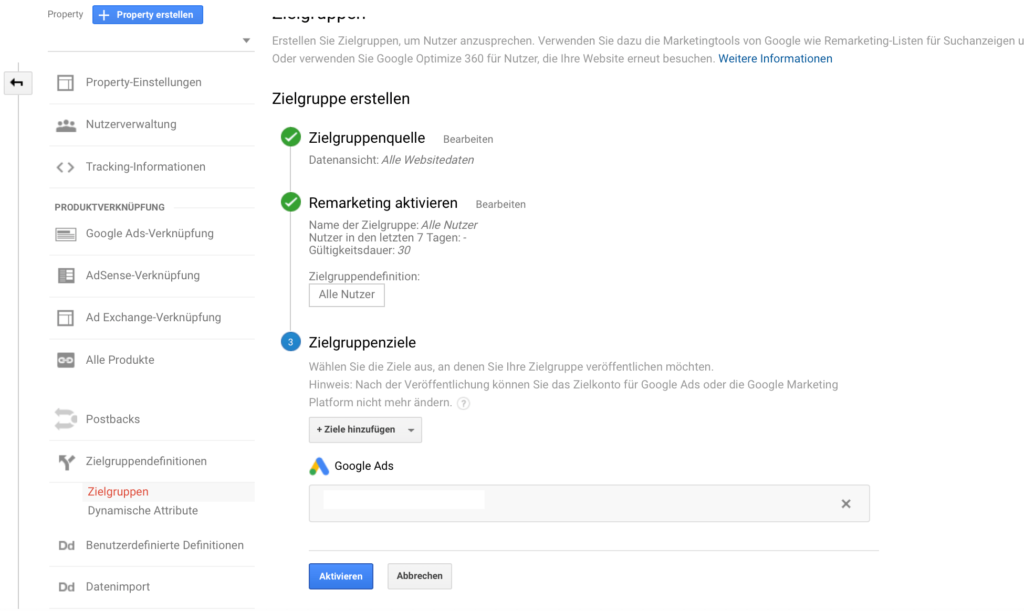Open the property selector dropdown arrow
The image size is (1024, 611).
[246, 40]
